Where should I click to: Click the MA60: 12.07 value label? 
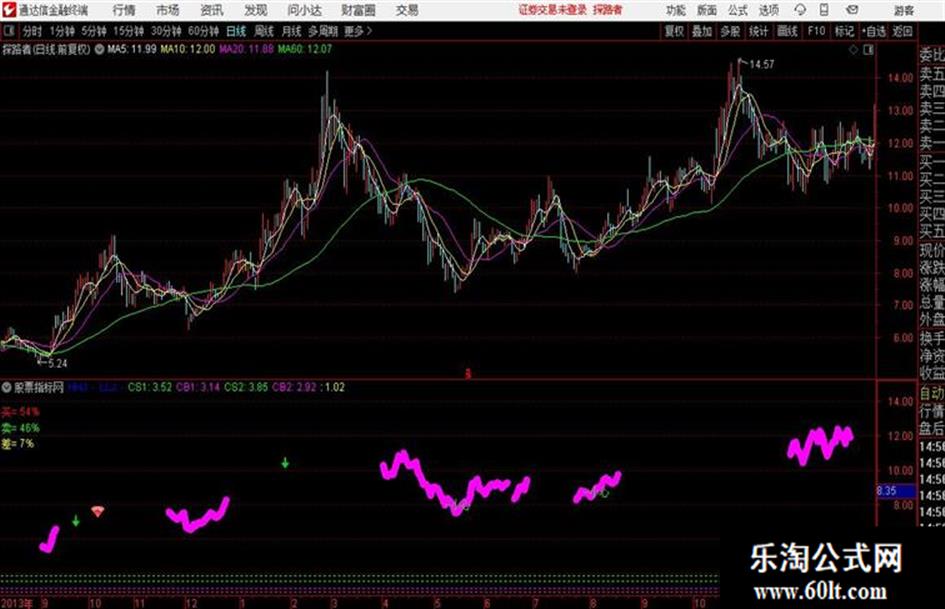click(x=304, y=49)
